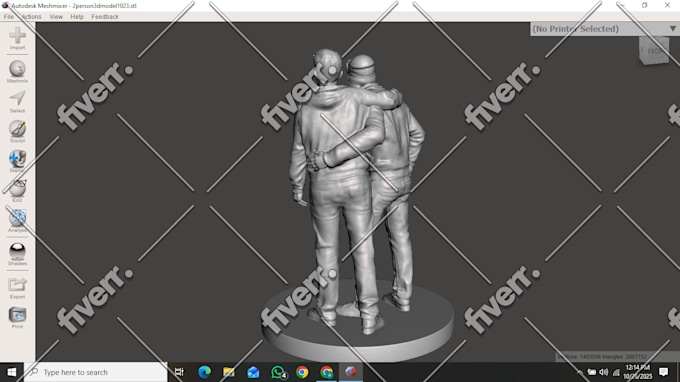Click the volume speaker tray icon
Screen dimensions: 680x382
coord(604,372)
